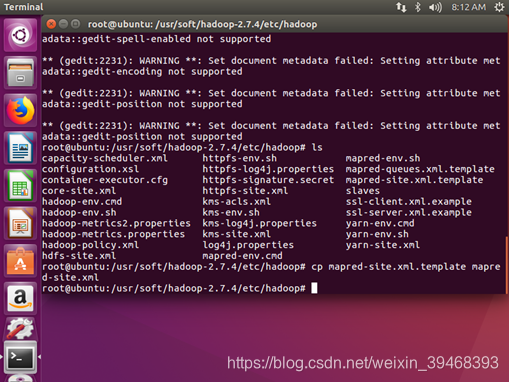Click the Terminal app title in top panel
509x382 pixels.
(23, 7)
